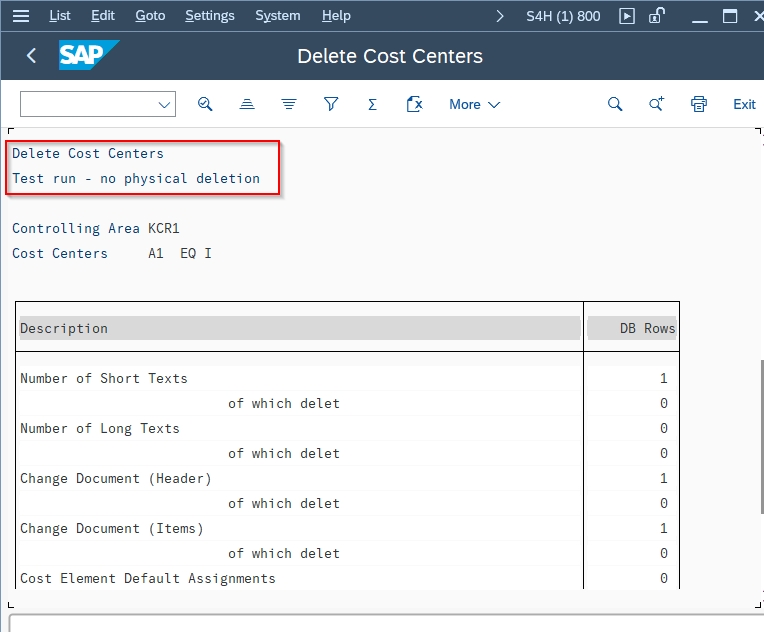Open the Set Filter funnel icon
Viewport: 764px width, 632px height.
point(331,104)
